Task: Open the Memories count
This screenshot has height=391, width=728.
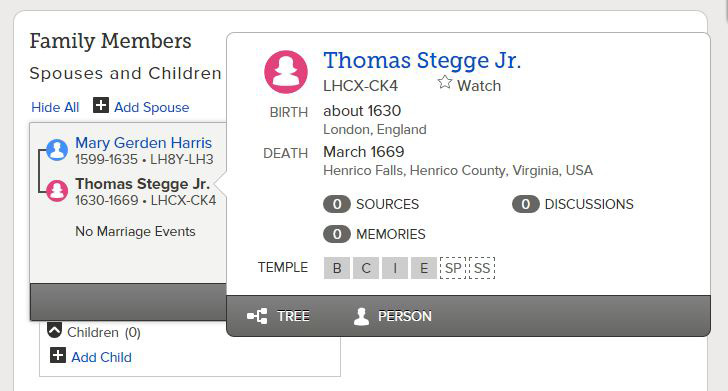Action: pyautogui.click(x=337, y=234)
